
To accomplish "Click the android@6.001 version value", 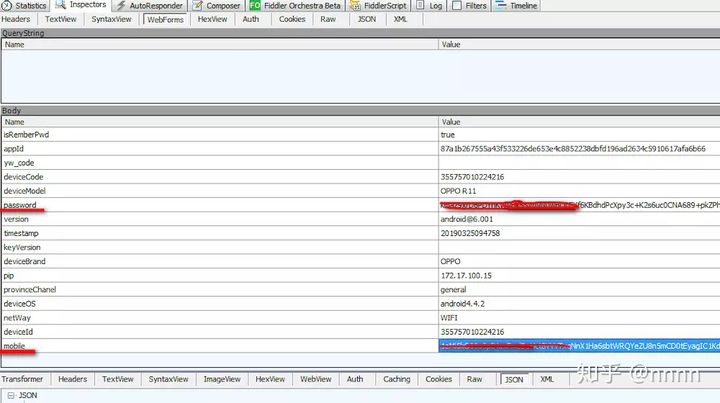I will (467, 219).
